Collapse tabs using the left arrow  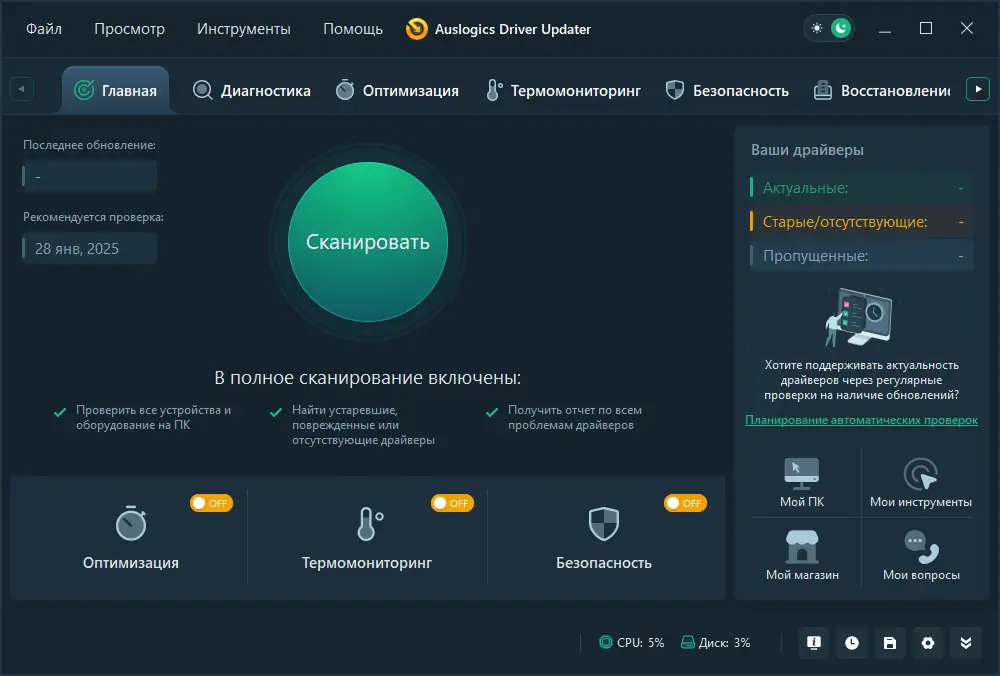tap(21, 88)
